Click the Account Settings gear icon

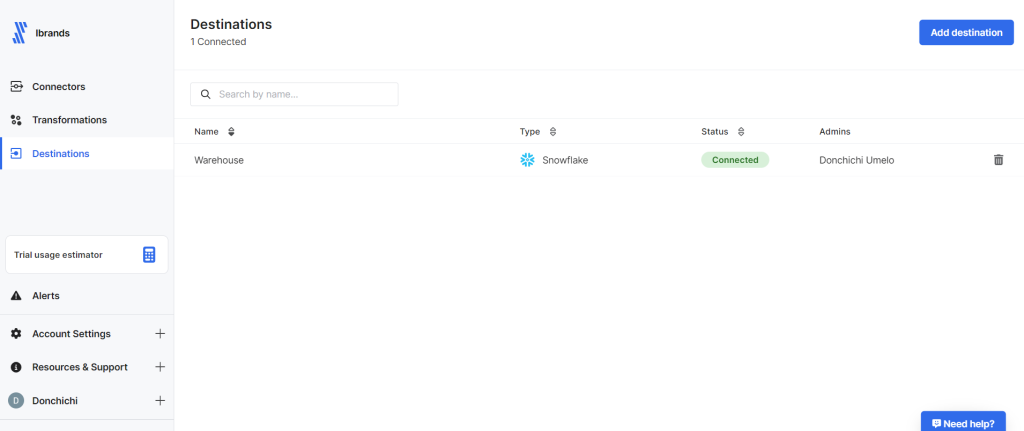[16, 334]
